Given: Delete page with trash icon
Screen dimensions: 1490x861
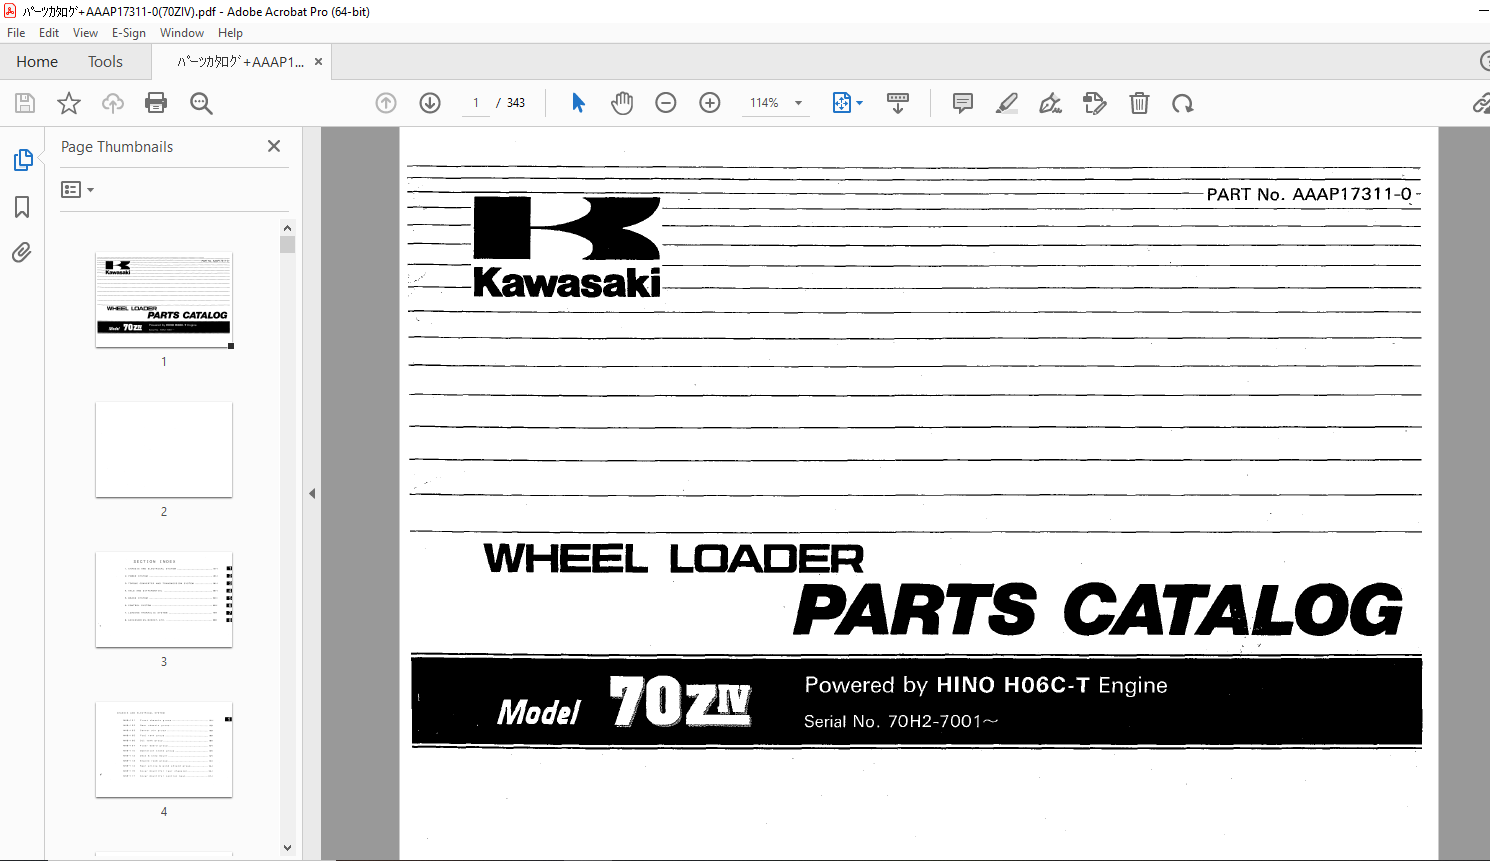Looking at the screenshot, I should tap(1139, 103).
